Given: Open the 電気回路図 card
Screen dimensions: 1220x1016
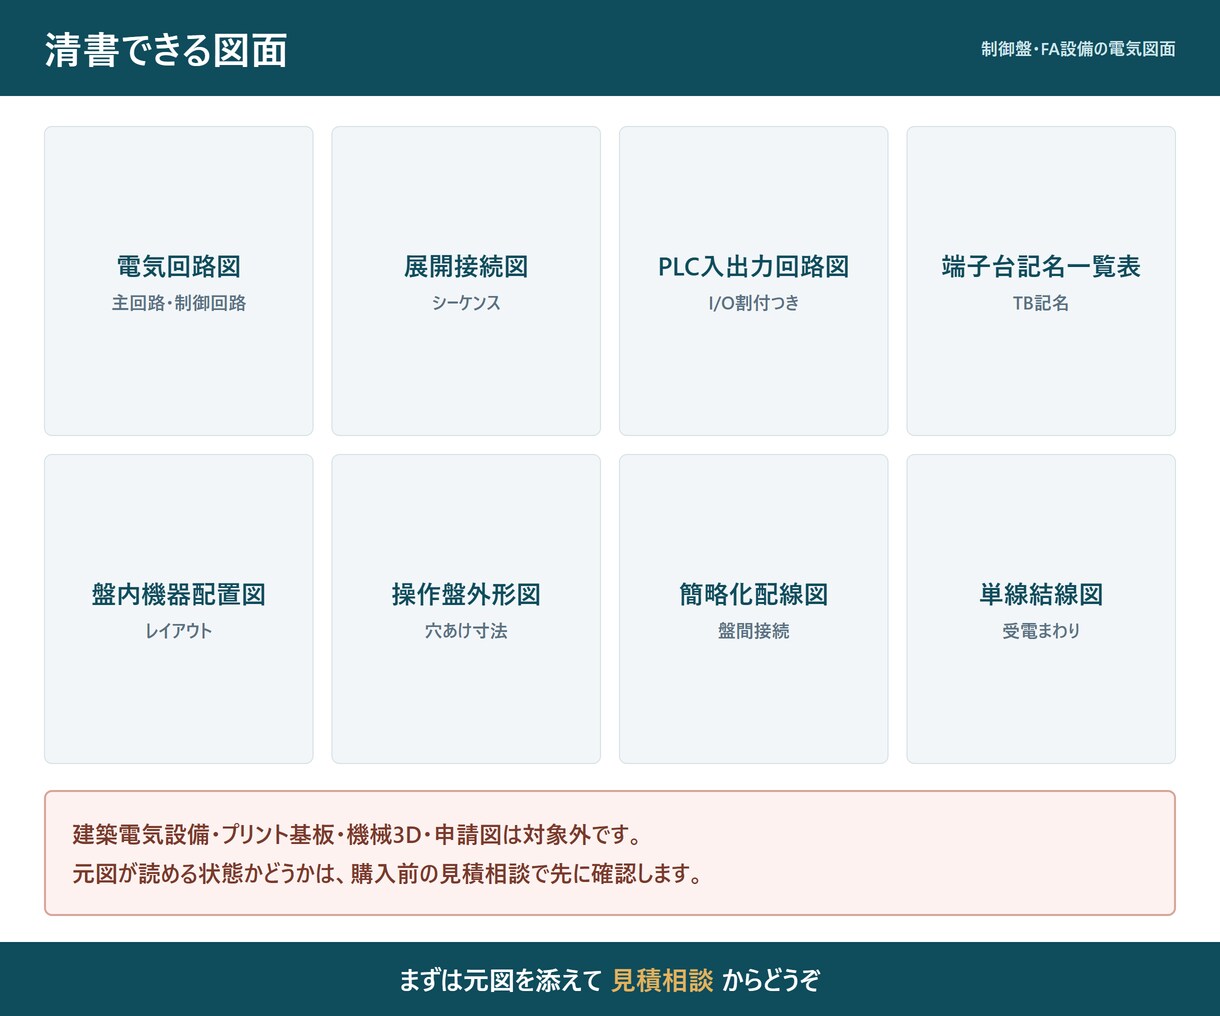Looking at the screenshot, I should [x=179, y=281].
